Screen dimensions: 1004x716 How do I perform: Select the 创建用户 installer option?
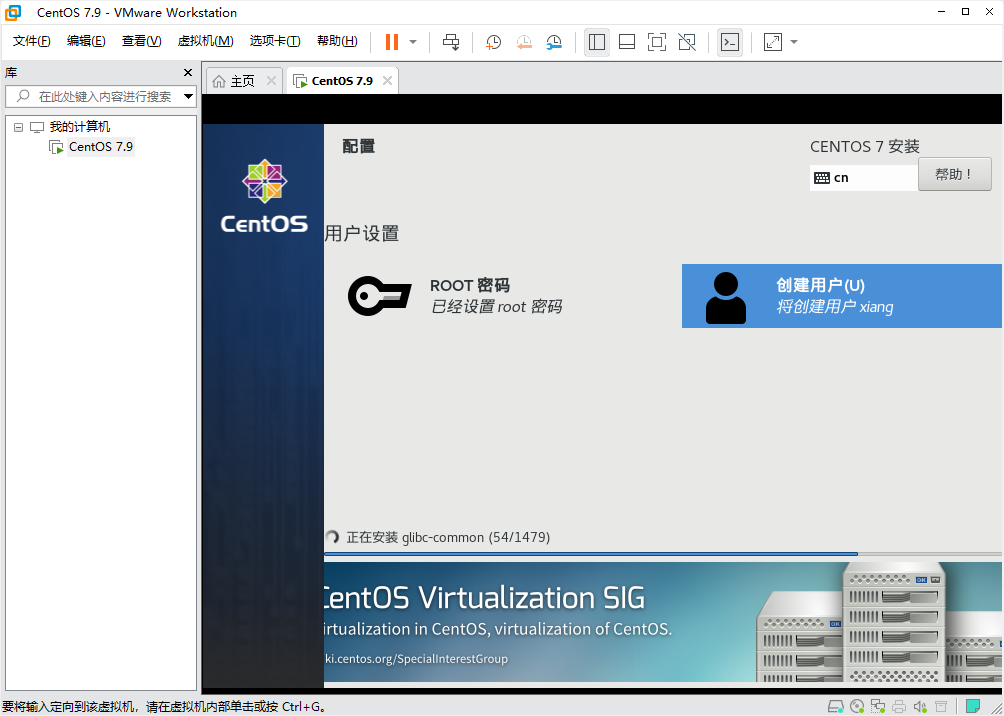click(841, 296)
